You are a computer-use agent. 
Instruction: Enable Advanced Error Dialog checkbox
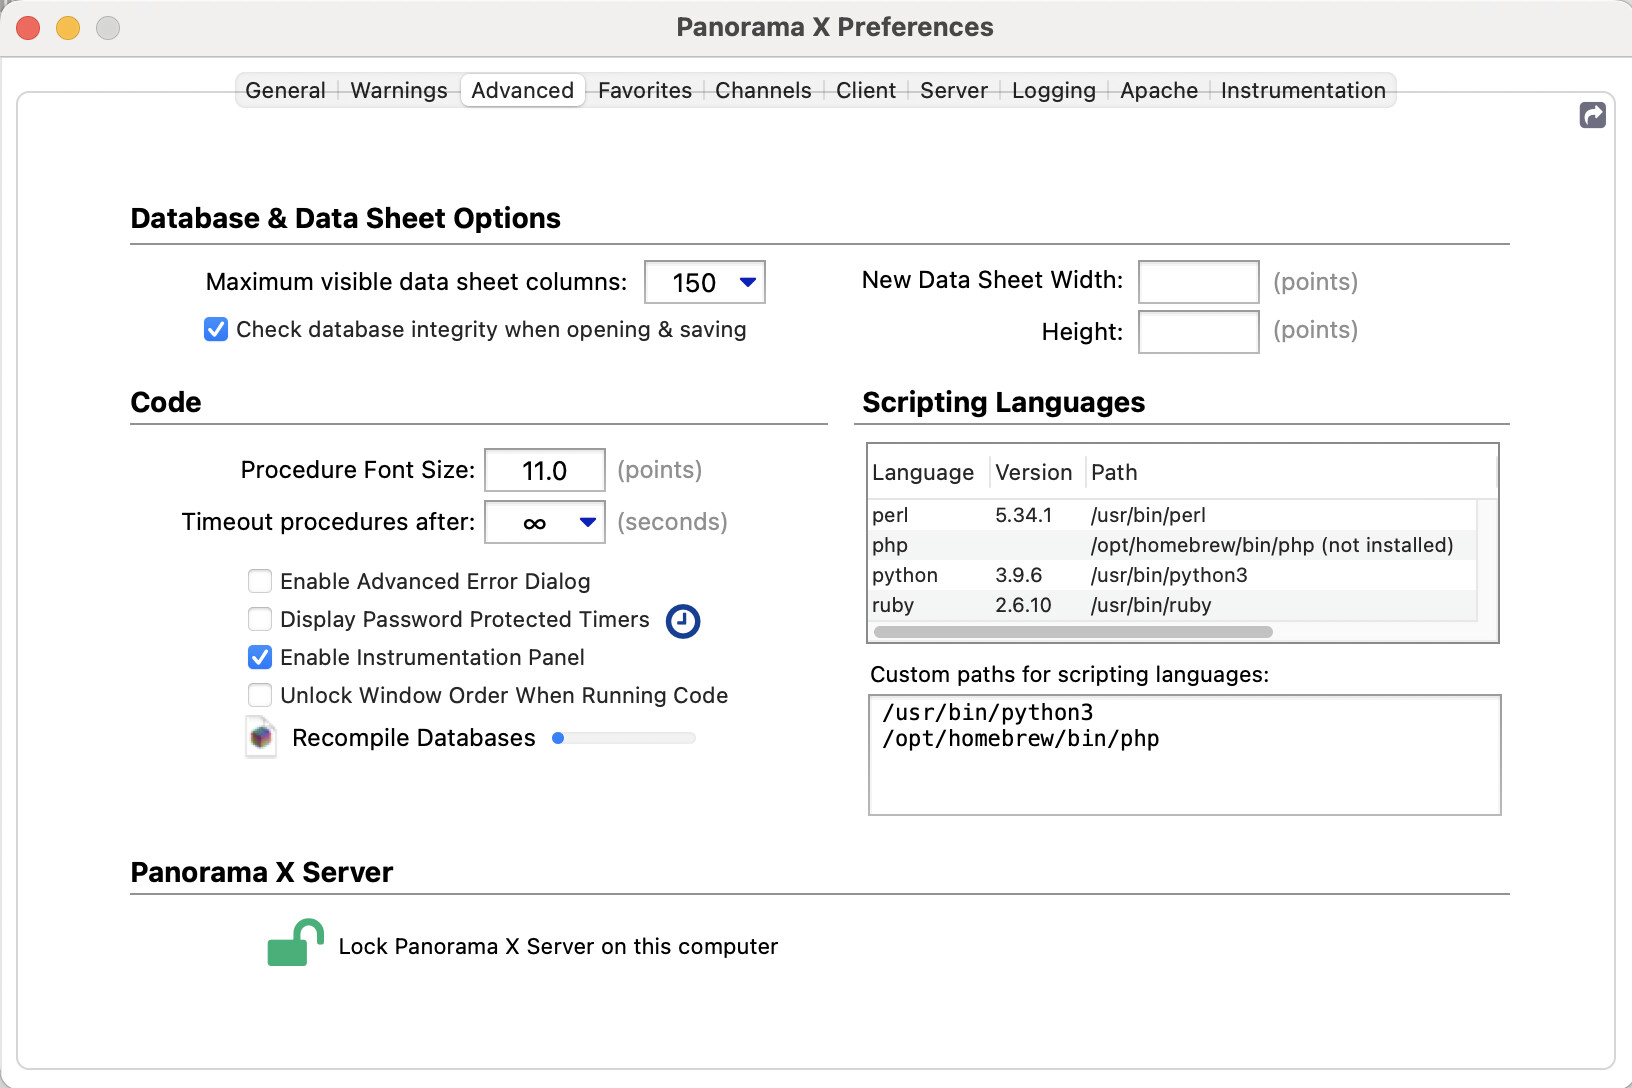coord(260,581)
